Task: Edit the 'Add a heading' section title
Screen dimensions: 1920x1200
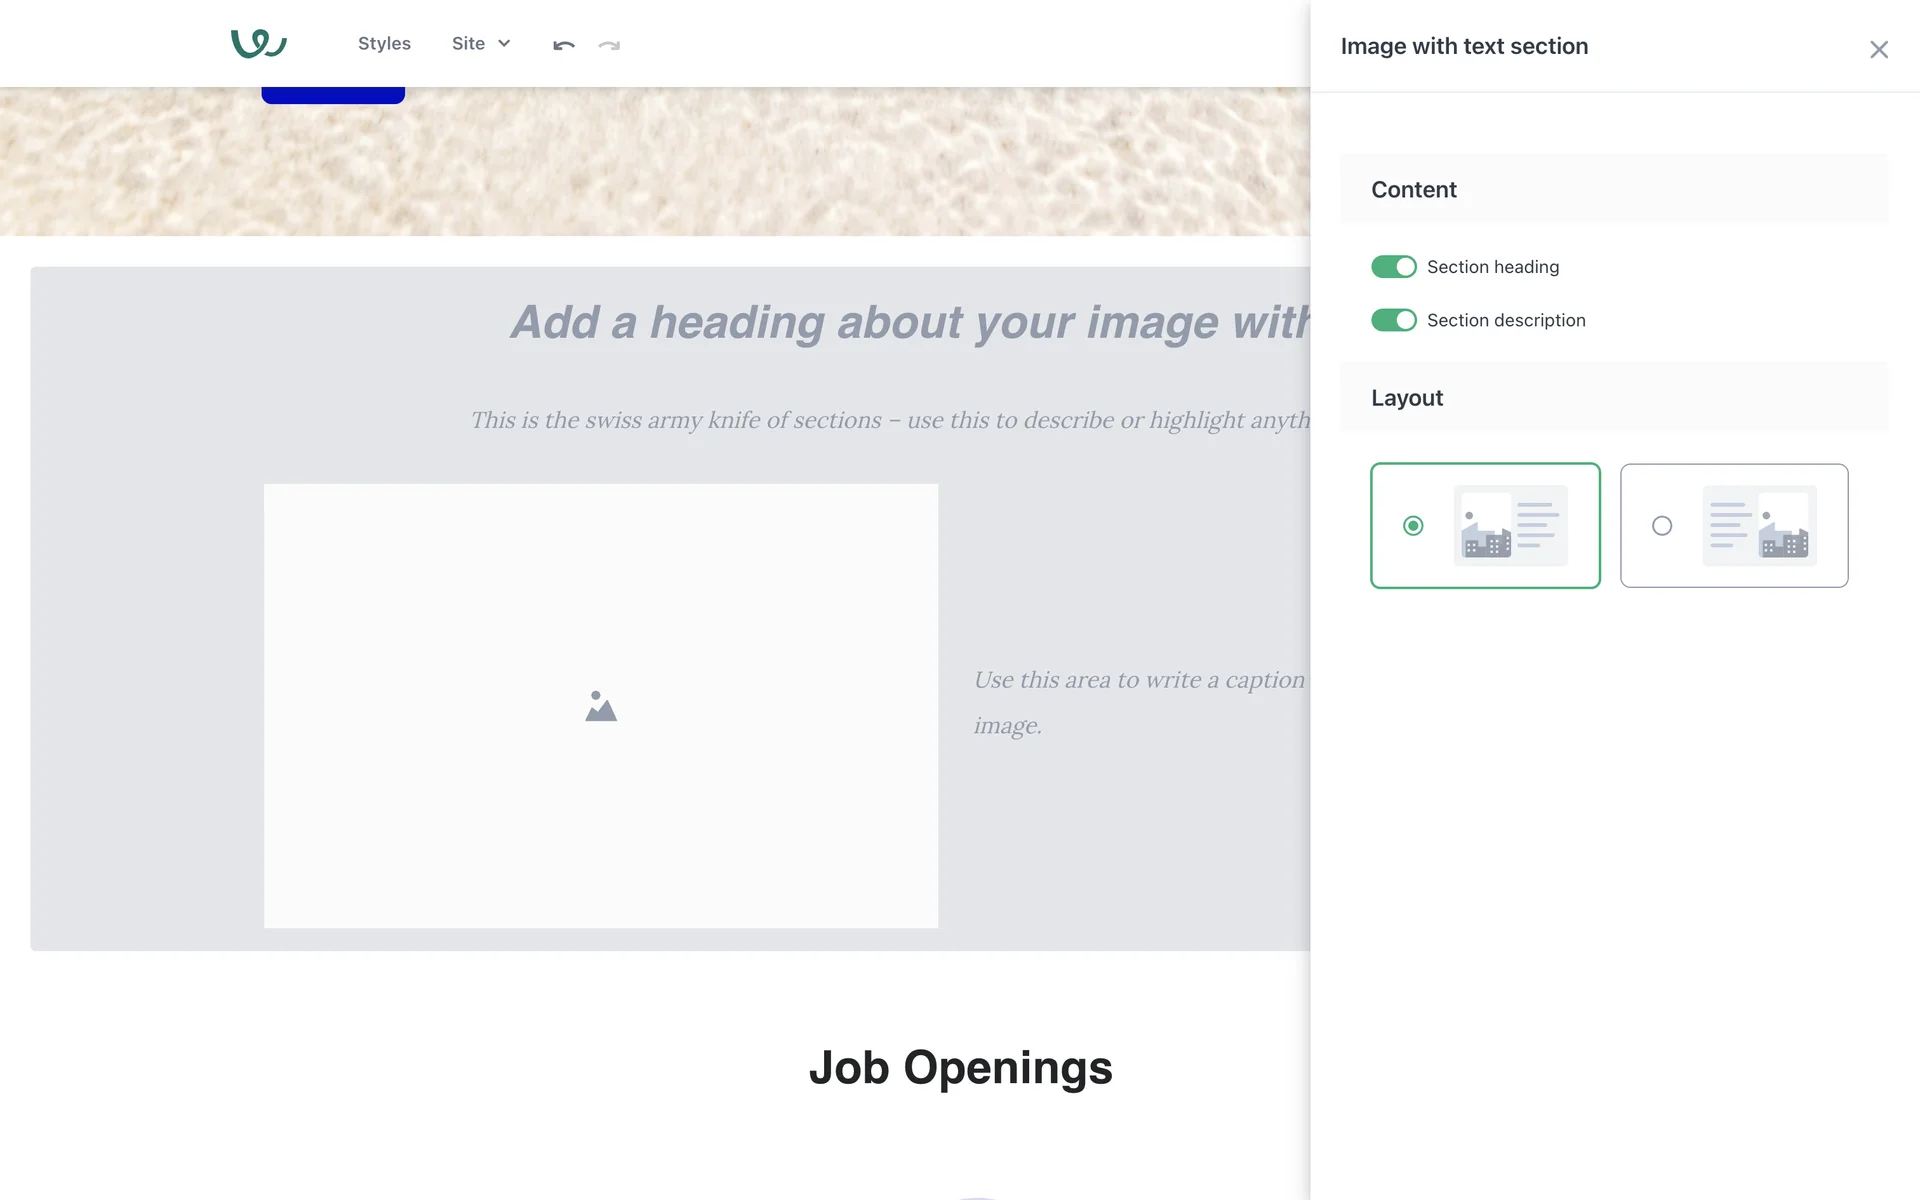Action: click(908, 323)
